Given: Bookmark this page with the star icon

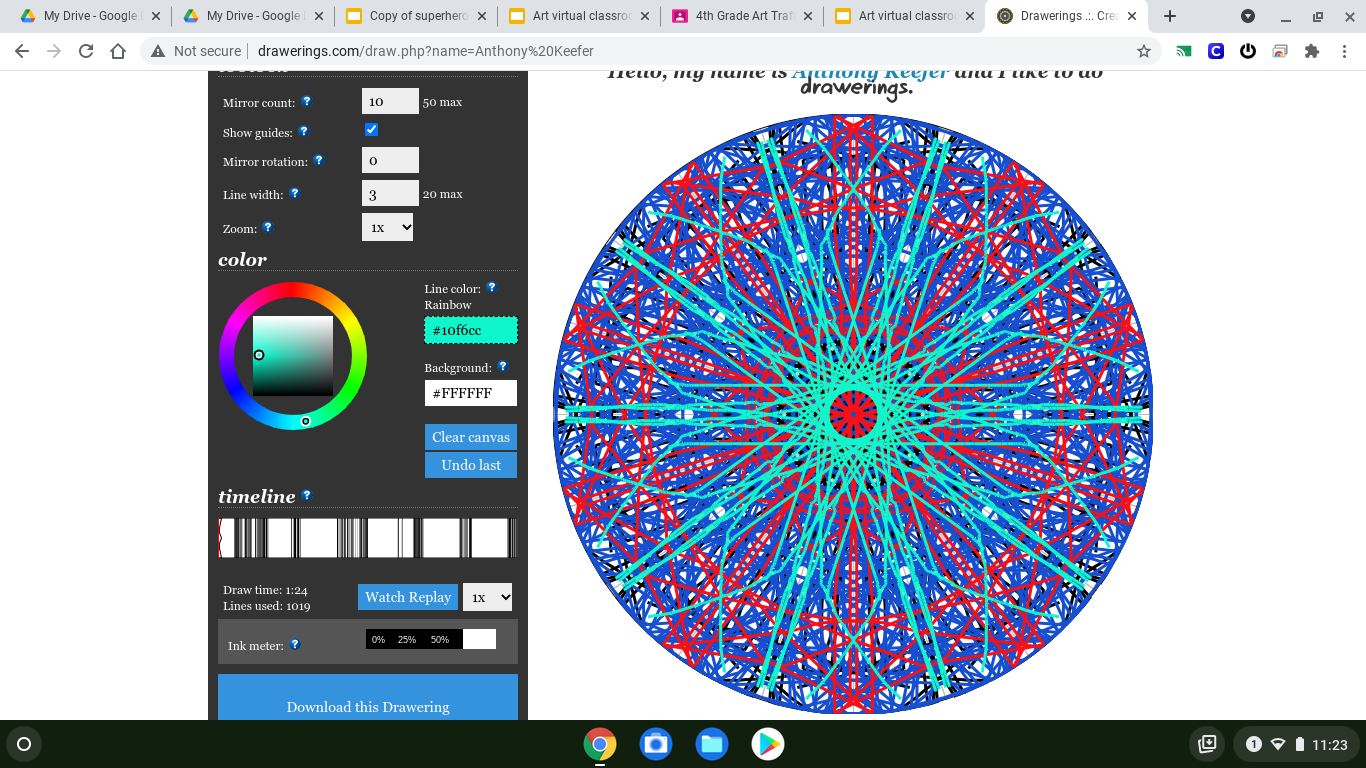Looking at the screenshot, I should coord(1144,51).
